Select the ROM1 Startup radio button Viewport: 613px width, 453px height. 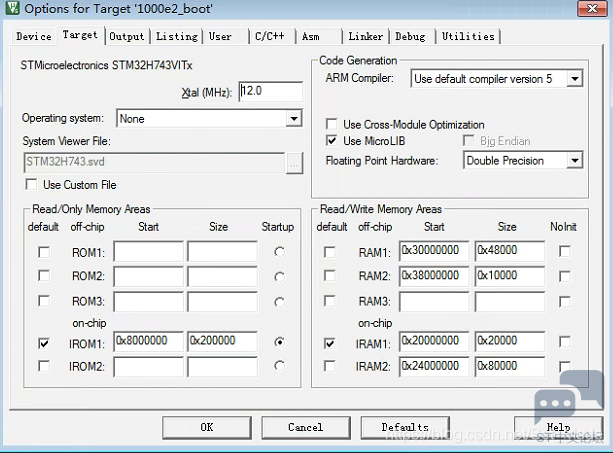(279, 252)
